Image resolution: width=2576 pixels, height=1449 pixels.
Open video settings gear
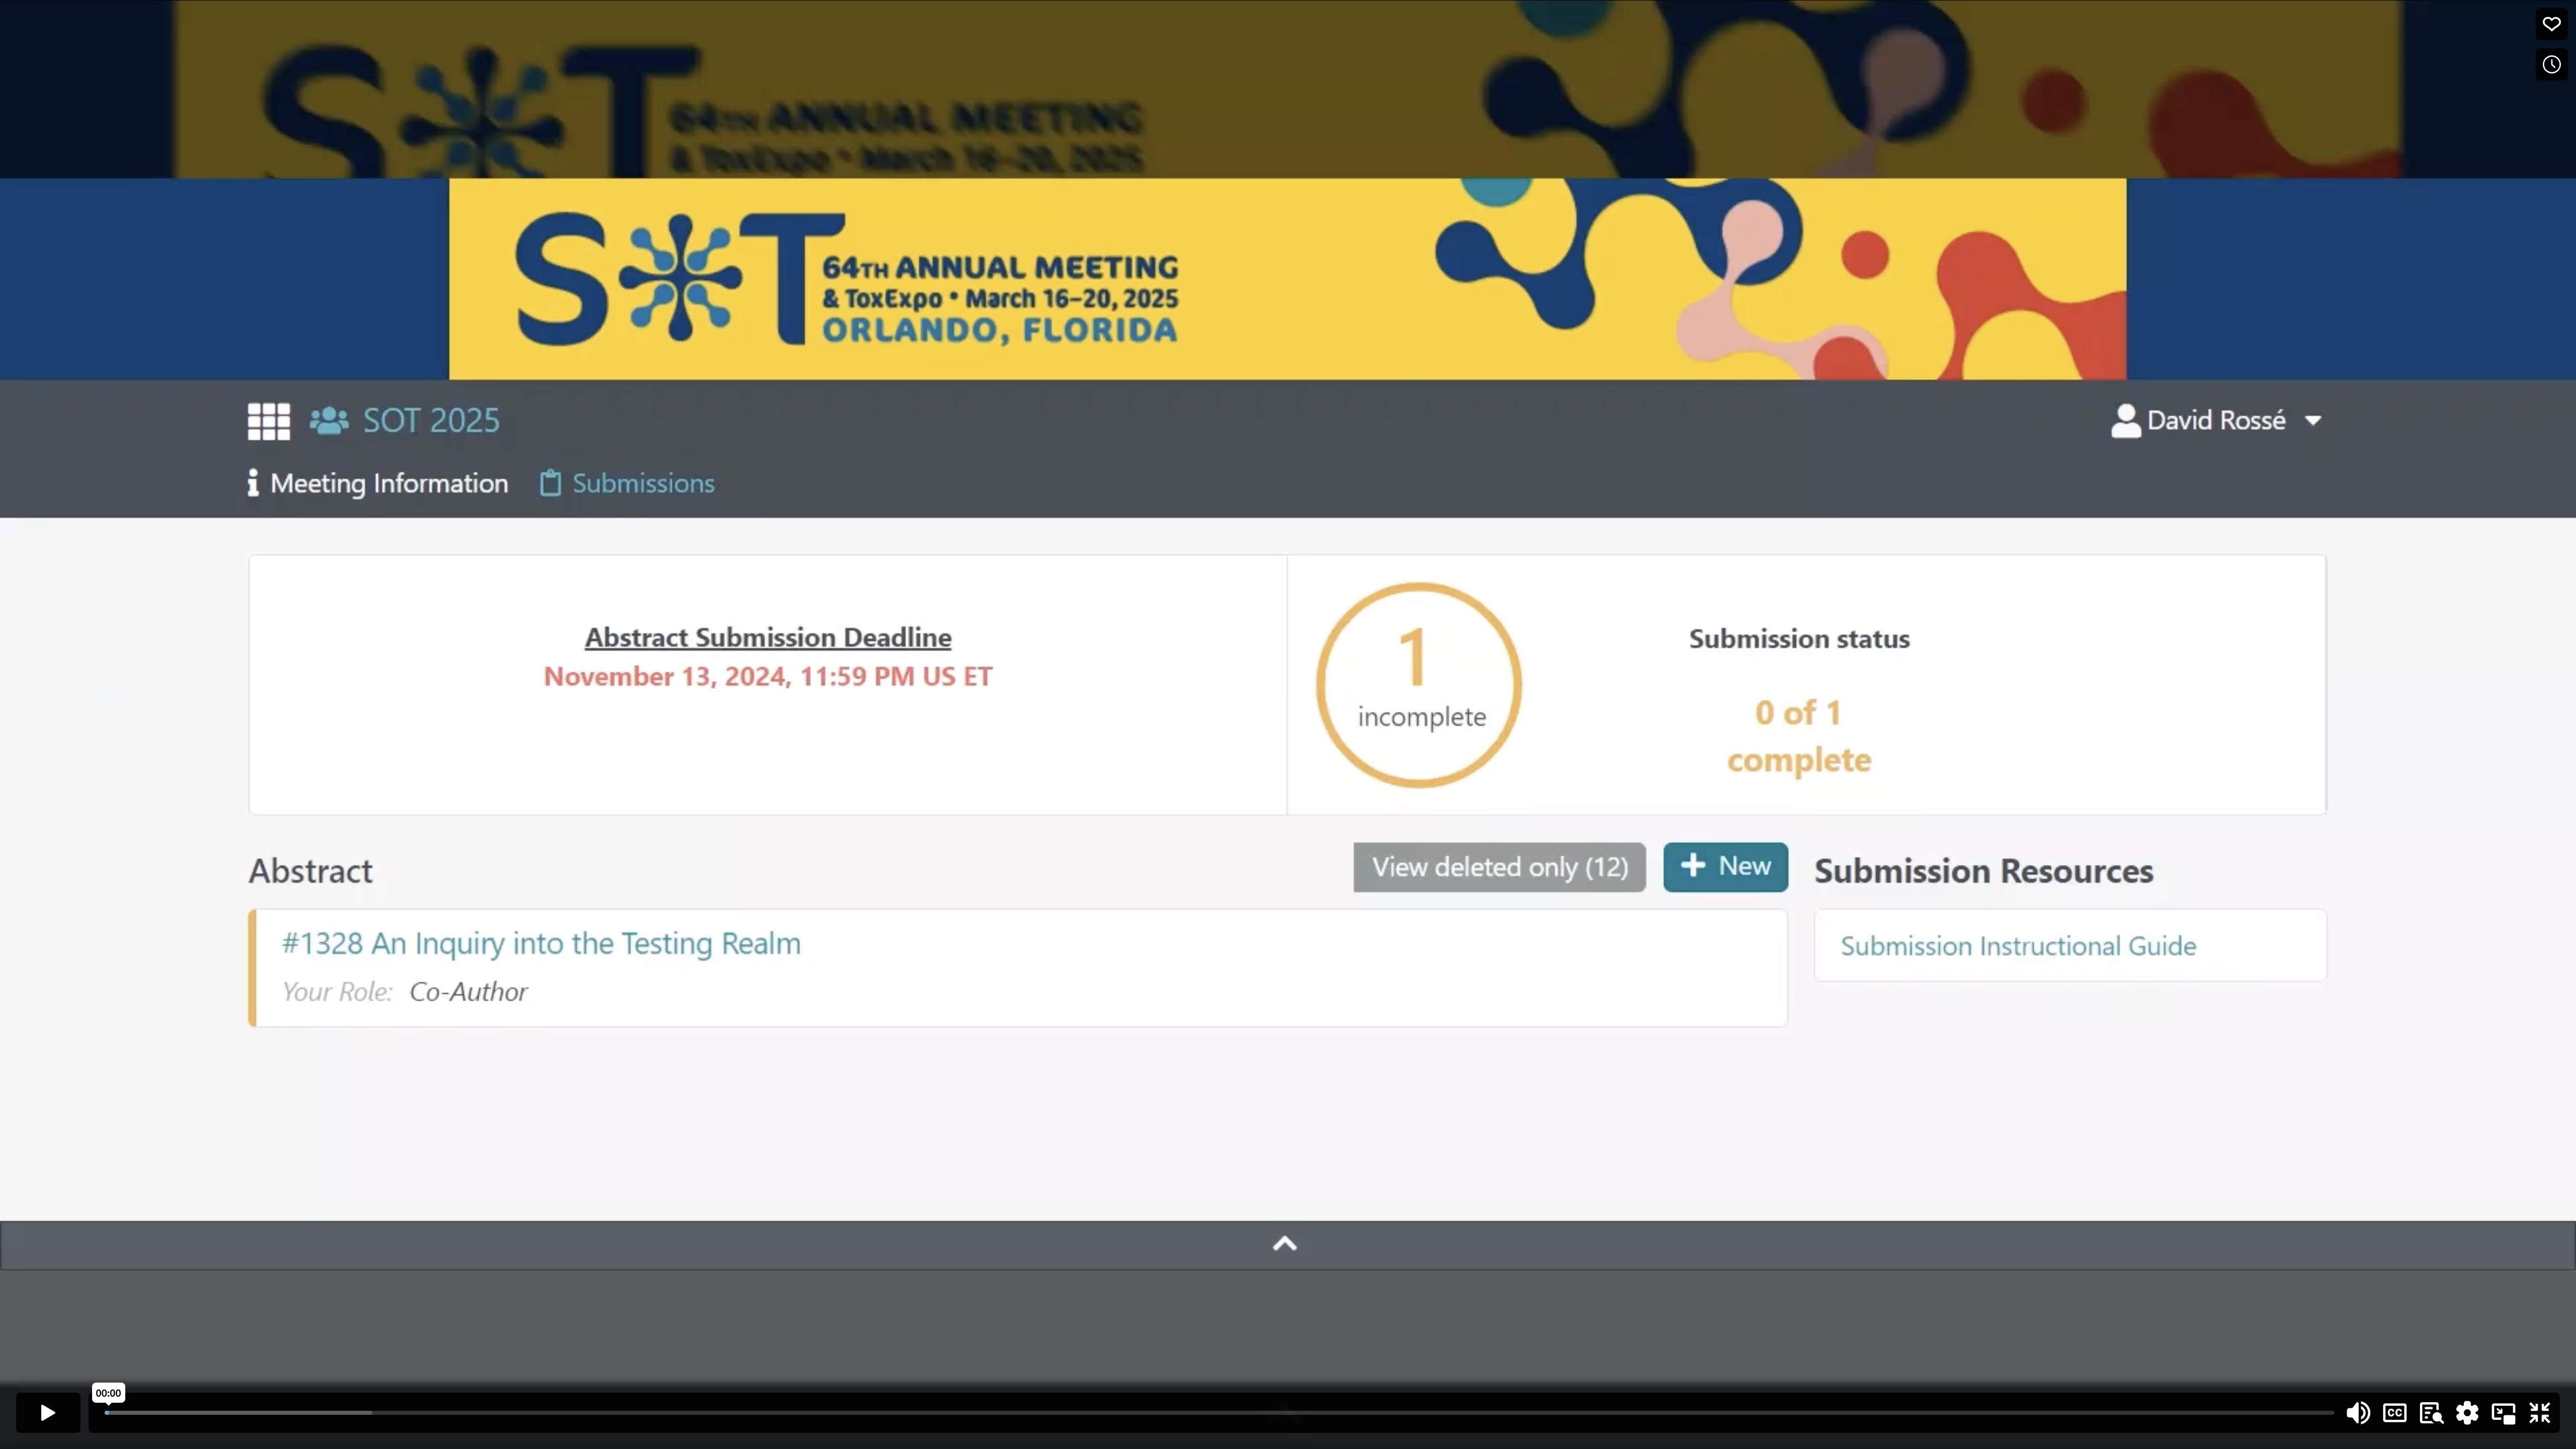tap(2467, 1413)
